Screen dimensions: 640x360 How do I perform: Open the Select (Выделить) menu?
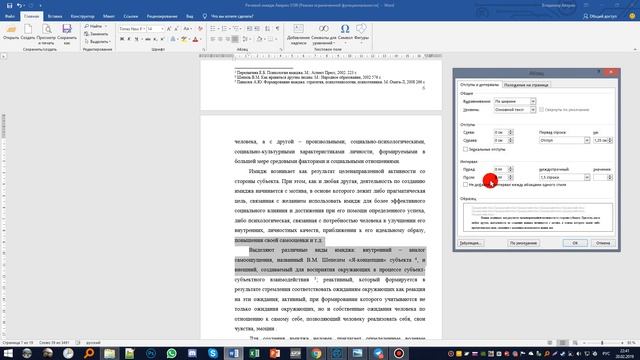click(x=97, y=42)
